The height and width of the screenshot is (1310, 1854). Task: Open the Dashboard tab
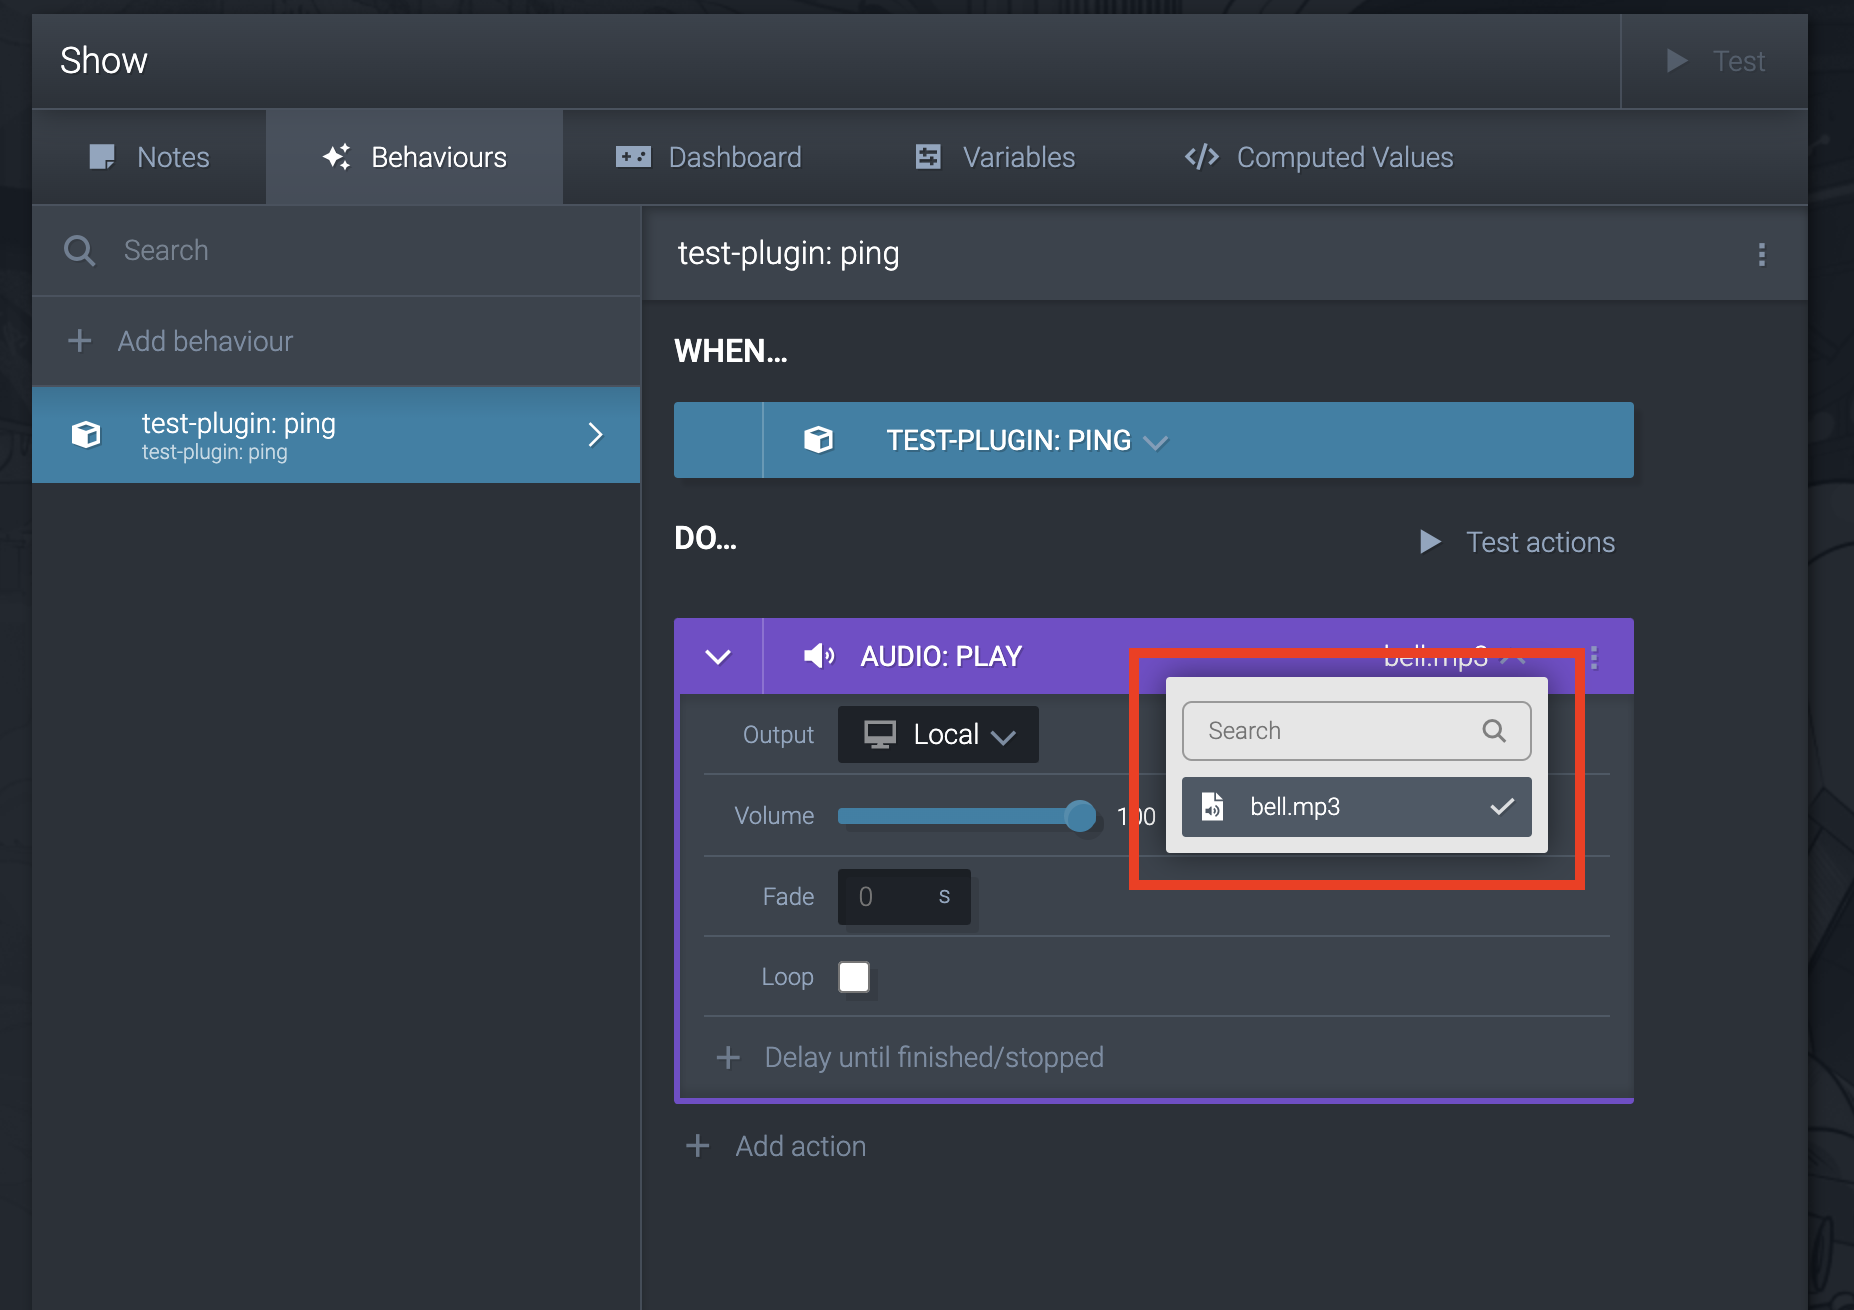click(x=708, y=157)
